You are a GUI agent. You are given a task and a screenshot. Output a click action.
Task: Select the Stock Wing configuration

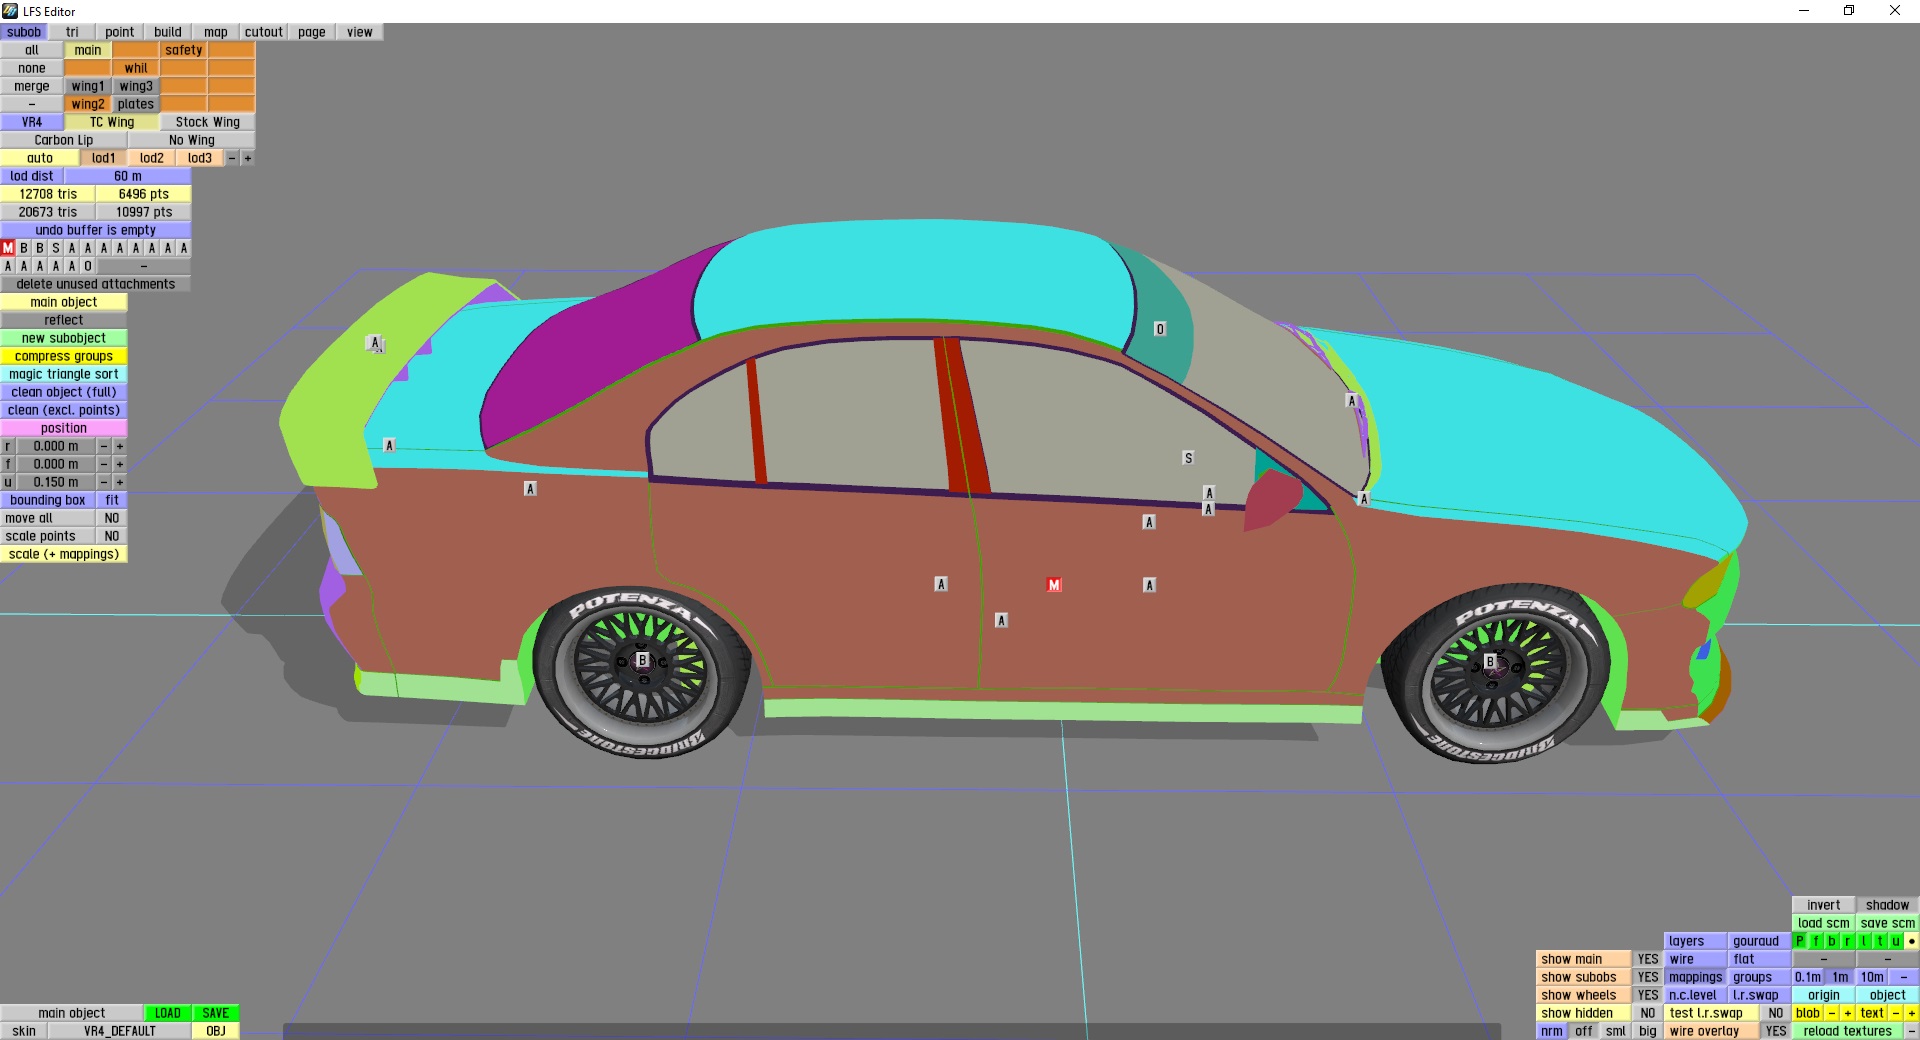[208, 122]
